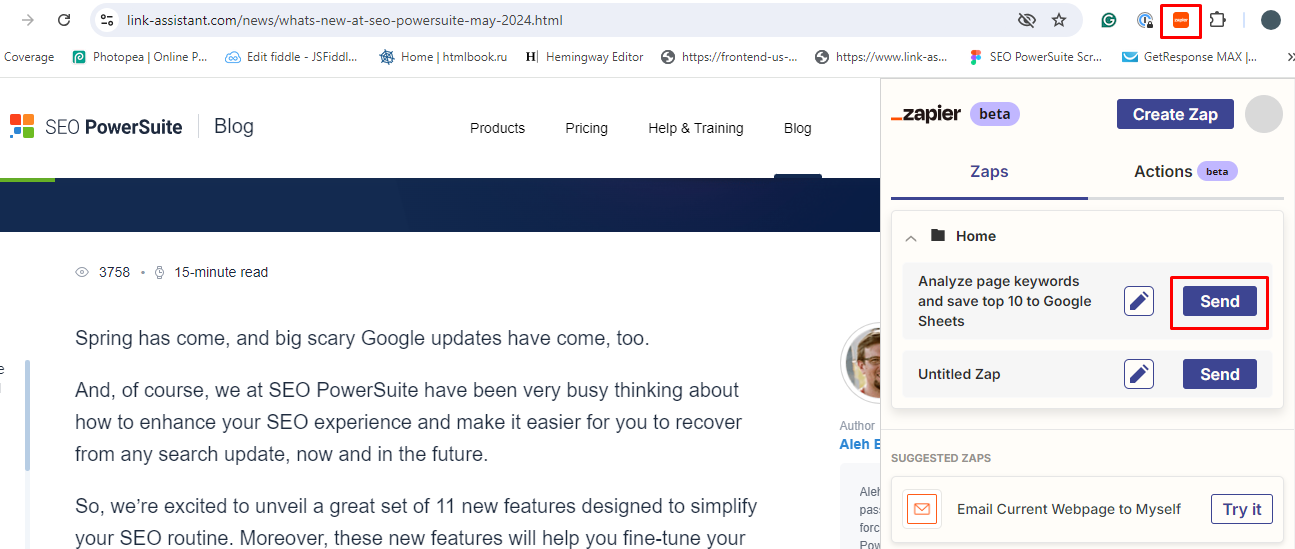Click the "SUGGESTED ZAPS" heading
The image size is (1295, 549).
pos(941,458)
